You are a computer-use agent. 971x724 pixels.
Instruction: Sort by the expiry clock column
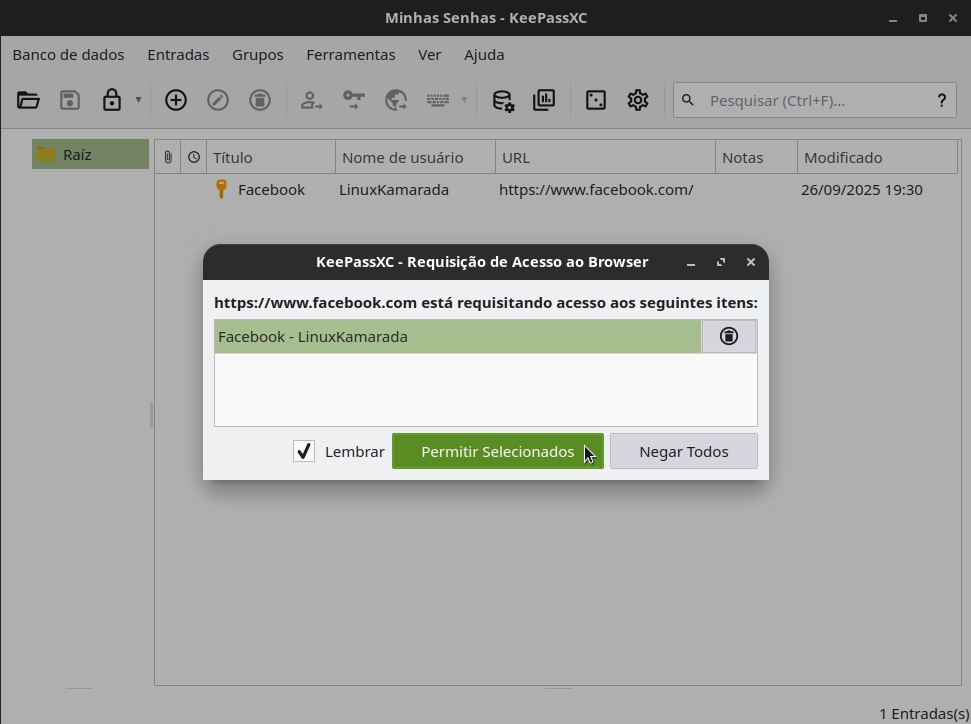tap(194, 157)
